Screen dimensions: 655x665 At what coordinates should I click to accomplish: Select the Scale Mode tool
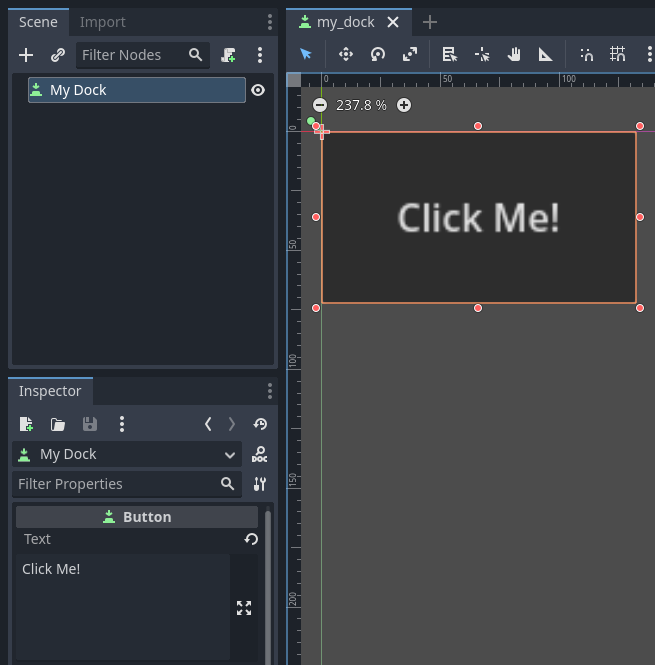410,55
